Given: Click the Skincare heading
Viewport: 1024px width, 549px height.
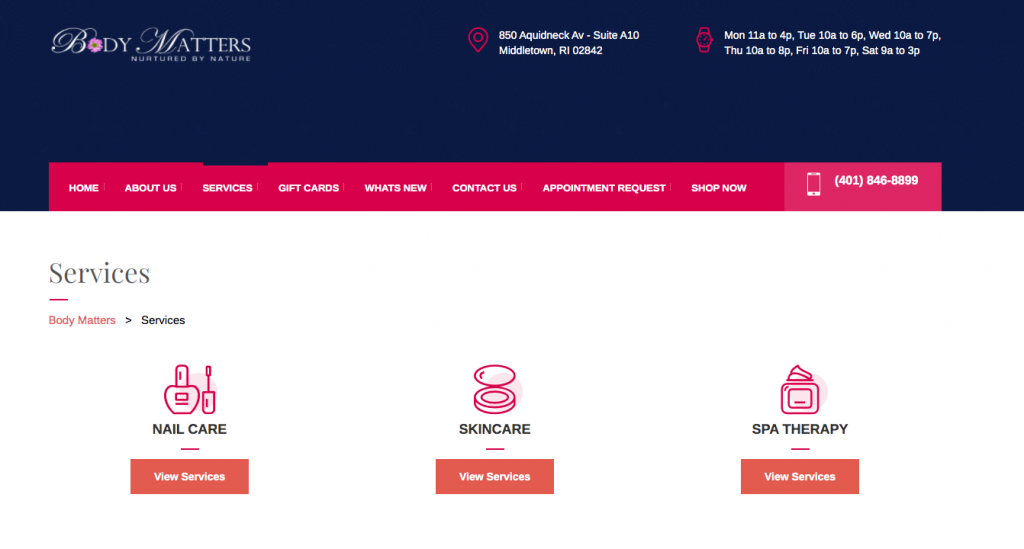Looking at the screenshot, I should coord(494,430).
